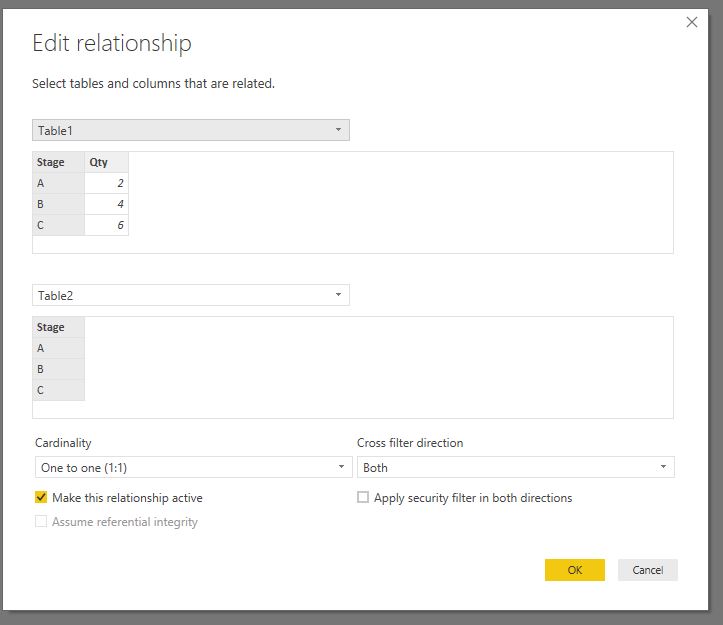Open the Table2 dropdown
The image size is (723, 625).
(x=190, y=295)
